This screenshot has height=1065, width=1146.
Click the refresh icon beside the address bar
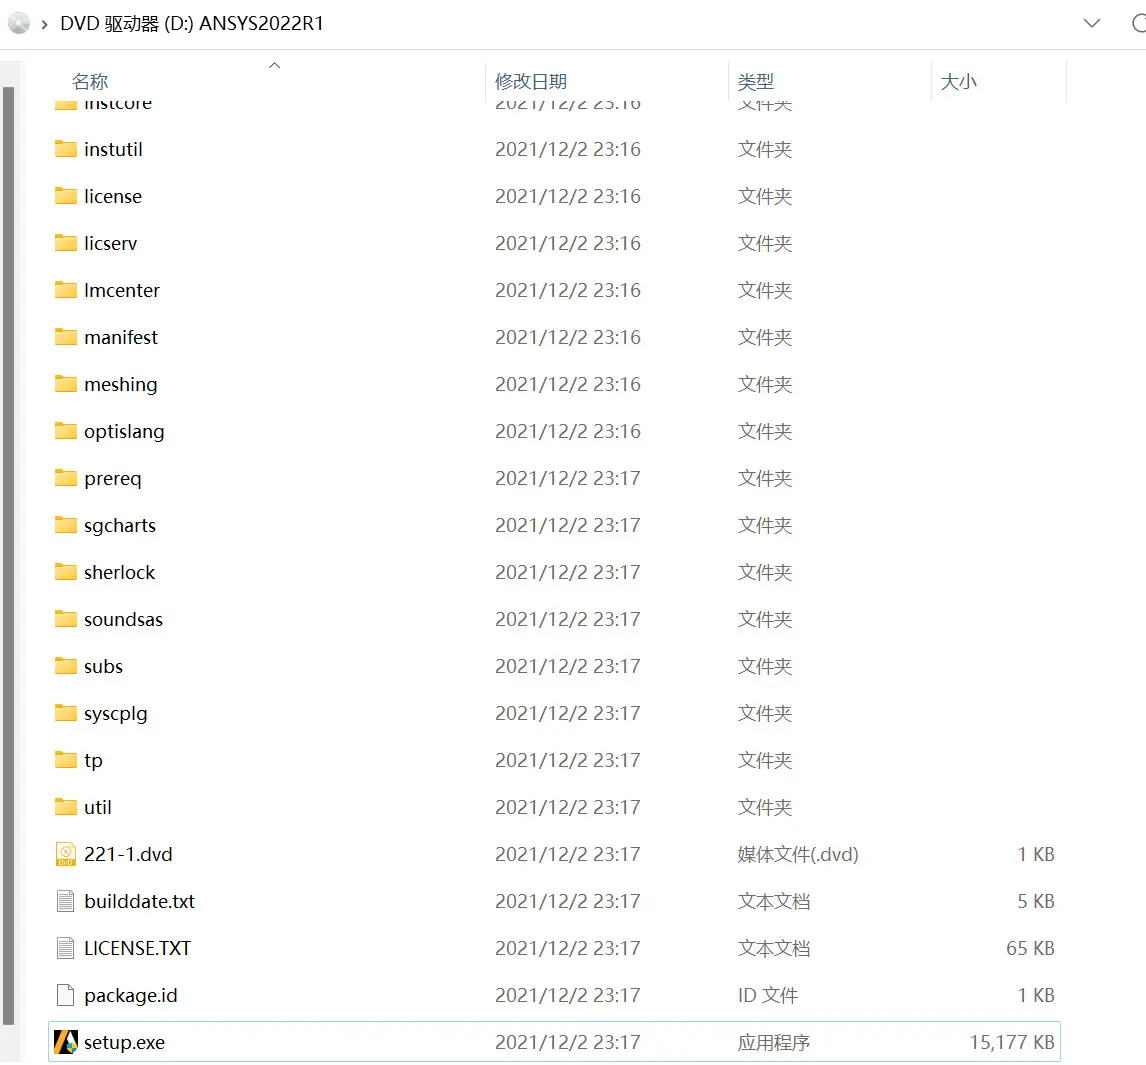(1139, 23)
